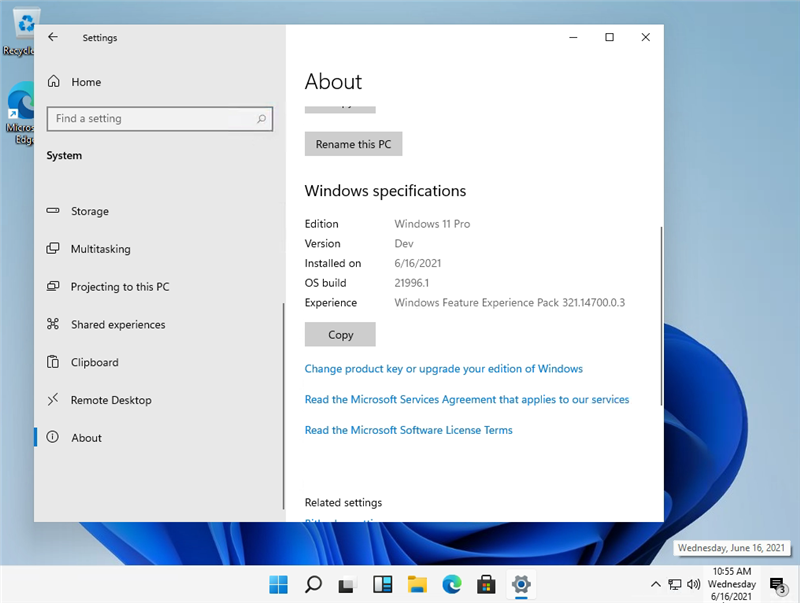Open Clipboard settings
Screen dimensions: 800x603
(x=95, y=362)
